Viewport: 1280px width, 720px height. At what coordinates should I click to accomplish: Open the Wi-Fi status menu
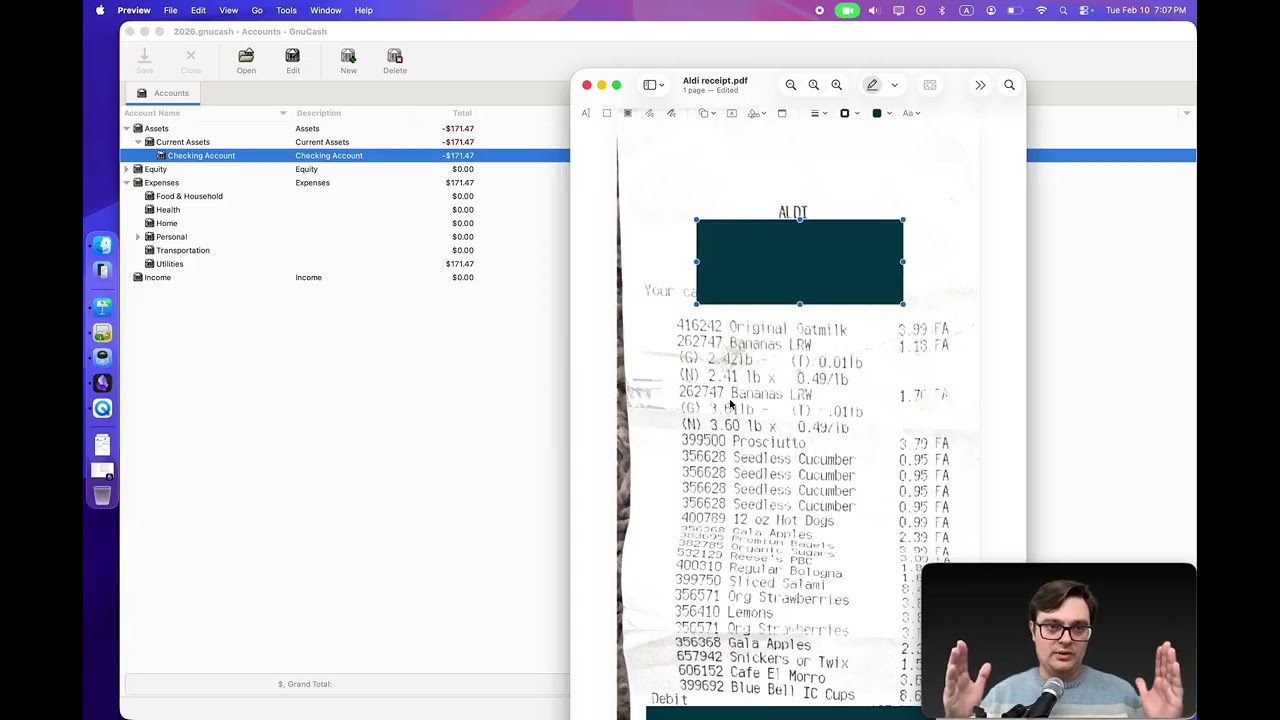click(x=1041, y=10)
